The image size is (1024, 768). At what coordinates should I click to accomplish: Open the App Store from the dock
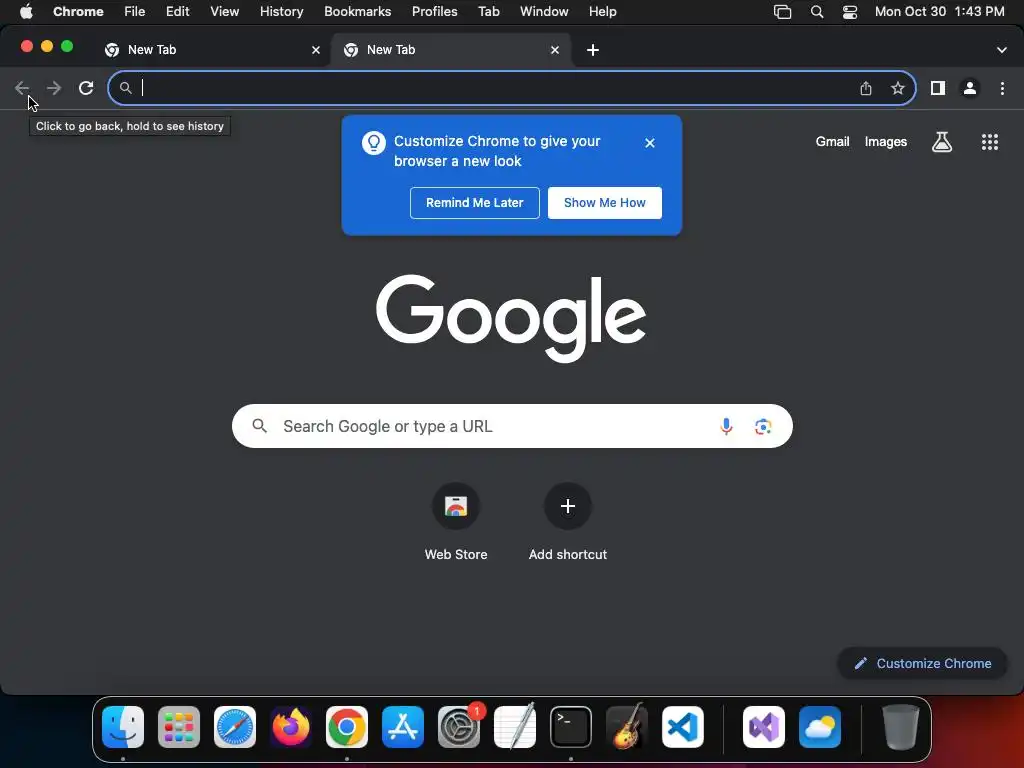403,727
